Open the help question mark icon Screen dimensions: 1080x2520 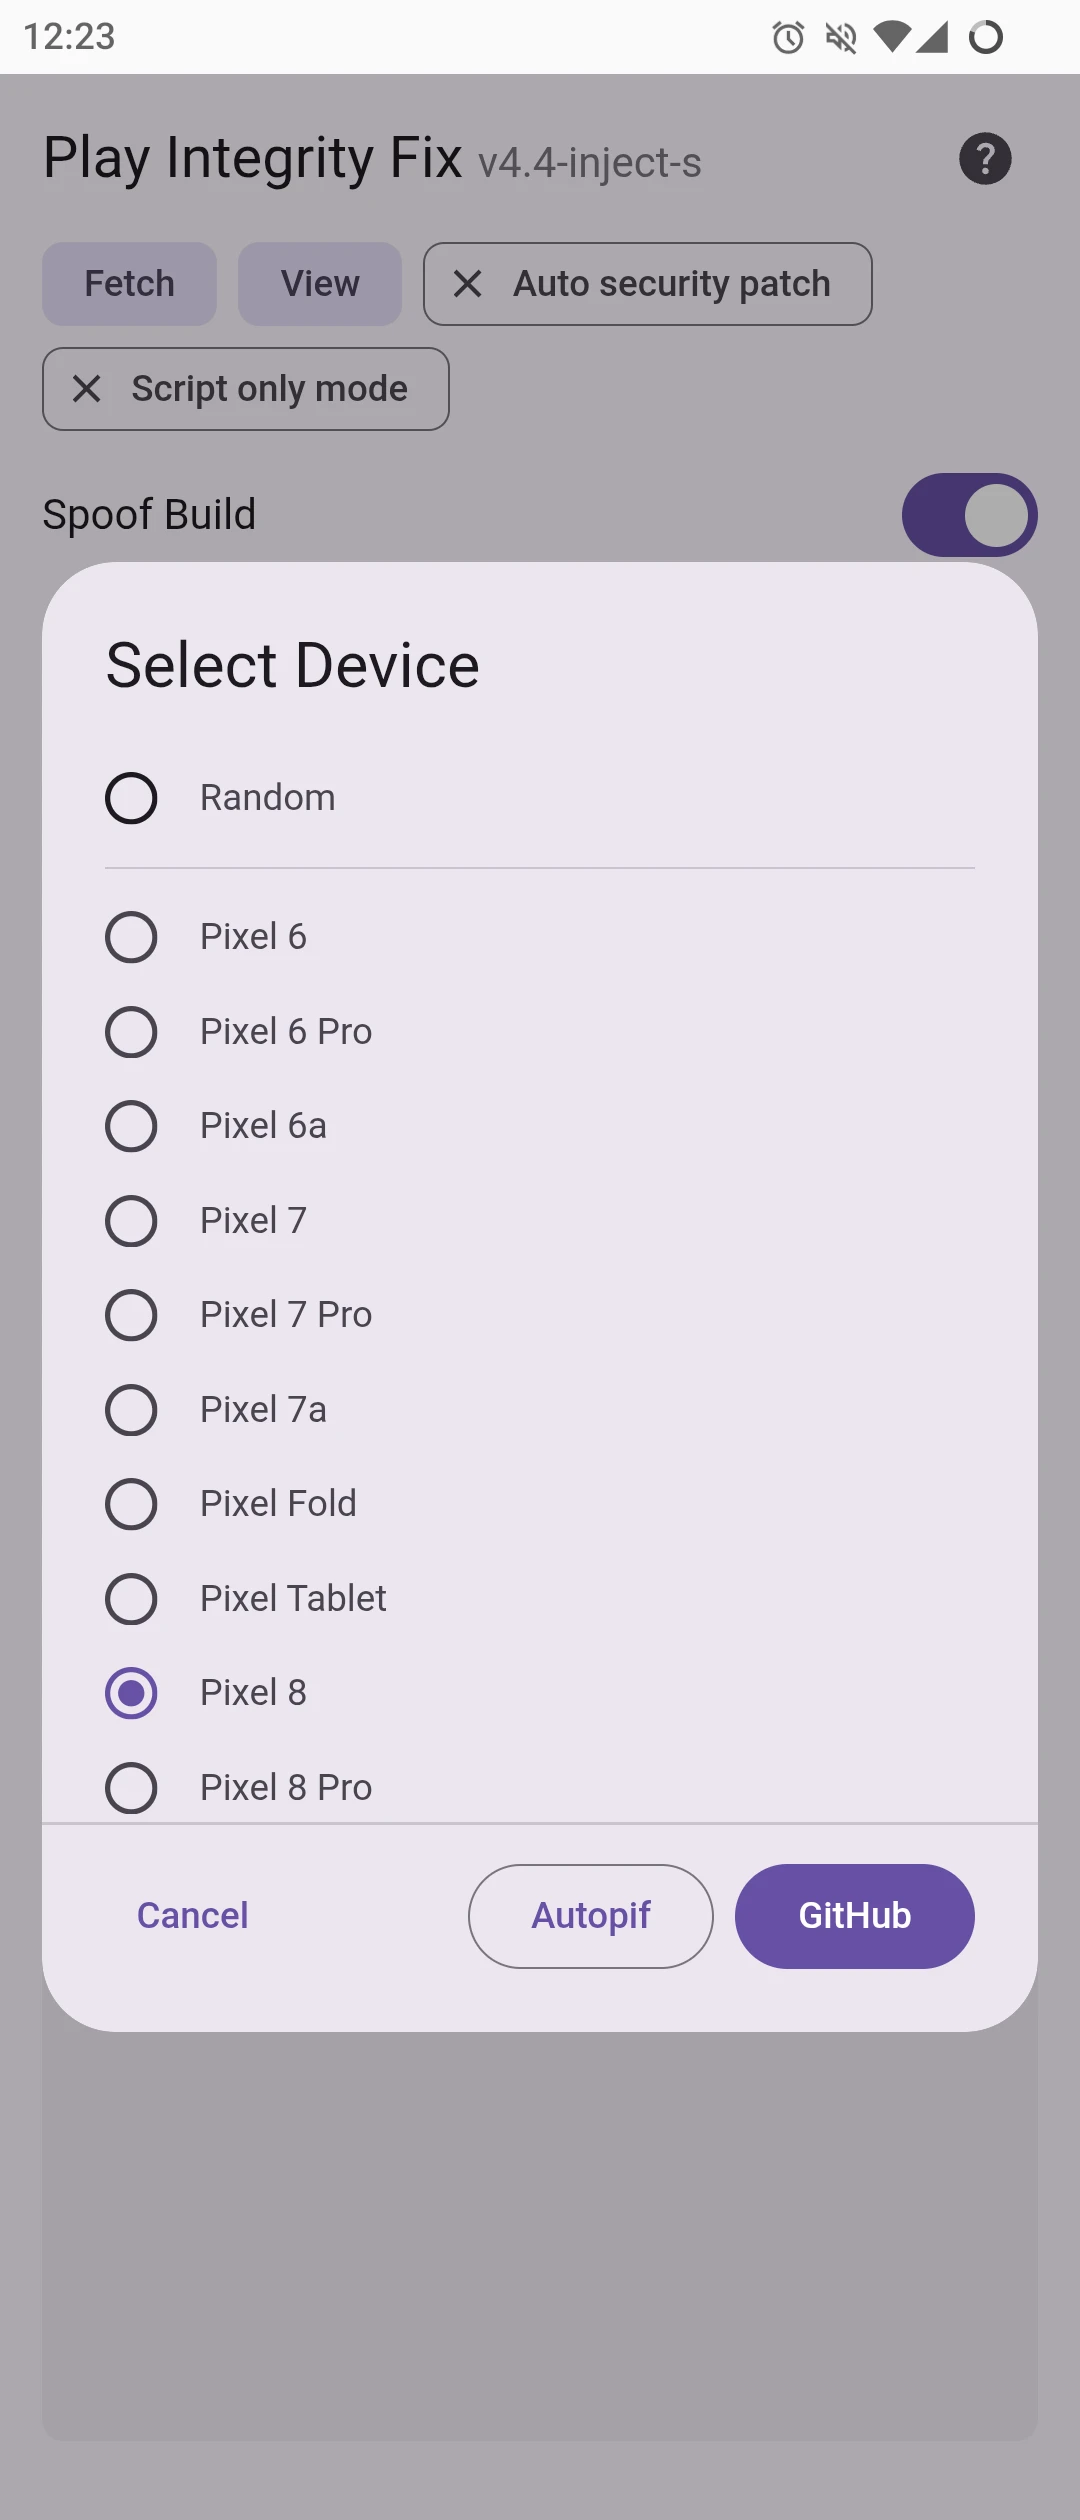(985, 159)
